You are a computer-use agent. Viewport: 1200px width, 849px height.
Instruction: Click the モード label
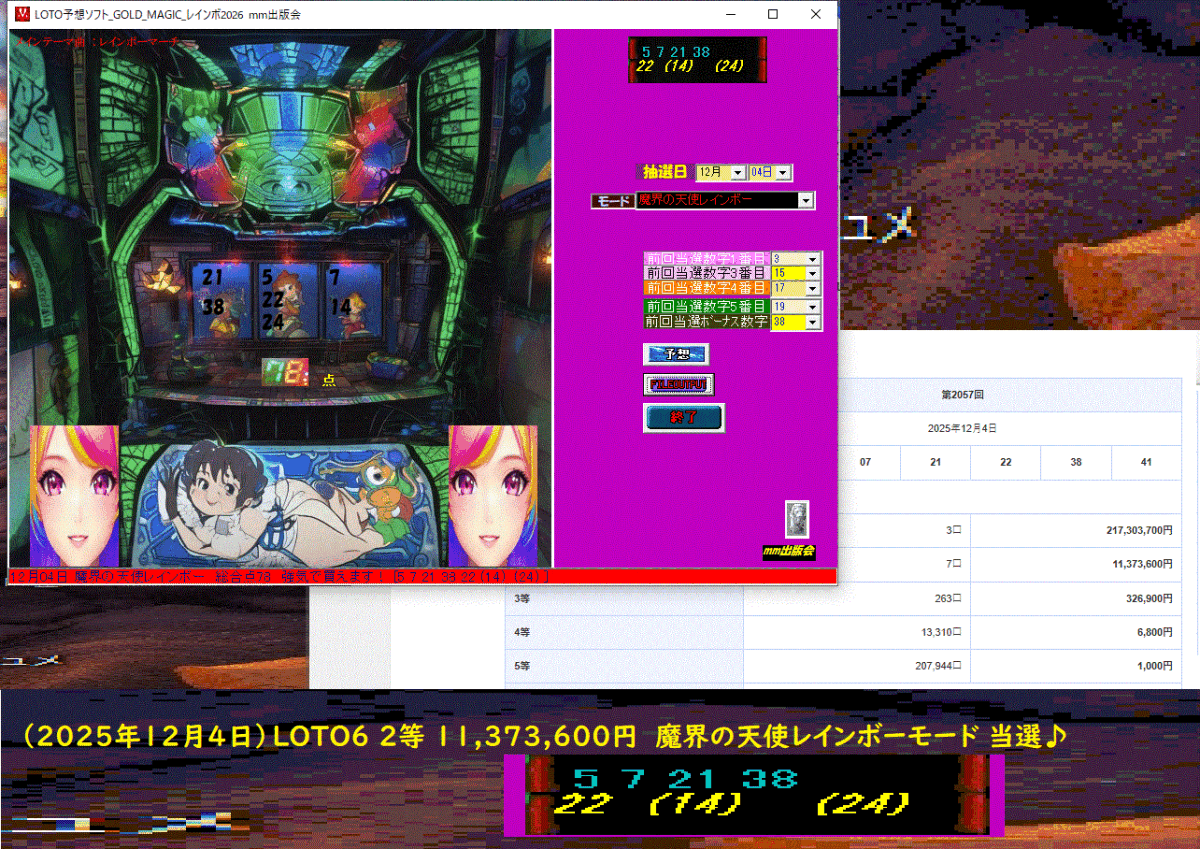612,201
